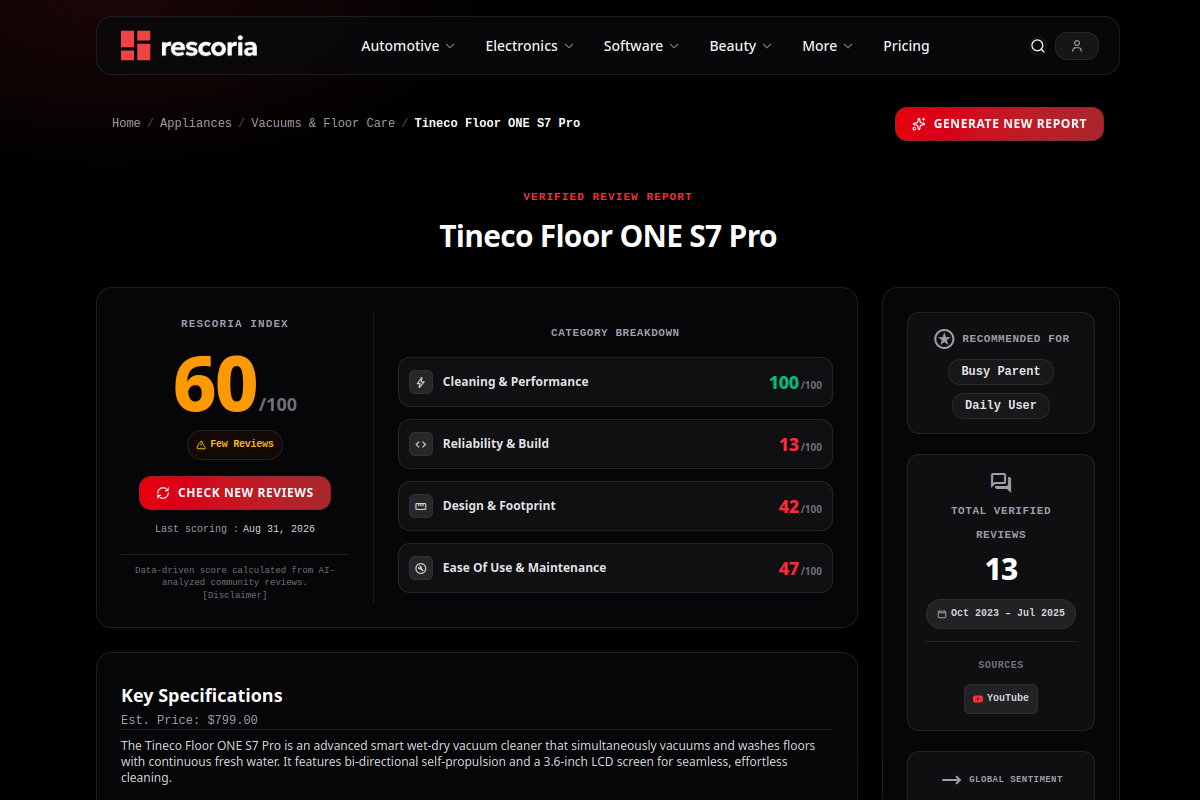Open the Cleaning & Performance category row
1200x800 pixels.
tap(615, 382)
